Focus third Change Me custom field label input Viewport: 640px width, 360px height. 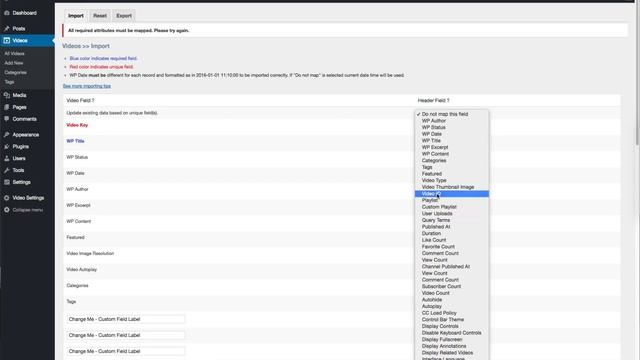pos(126,351)
